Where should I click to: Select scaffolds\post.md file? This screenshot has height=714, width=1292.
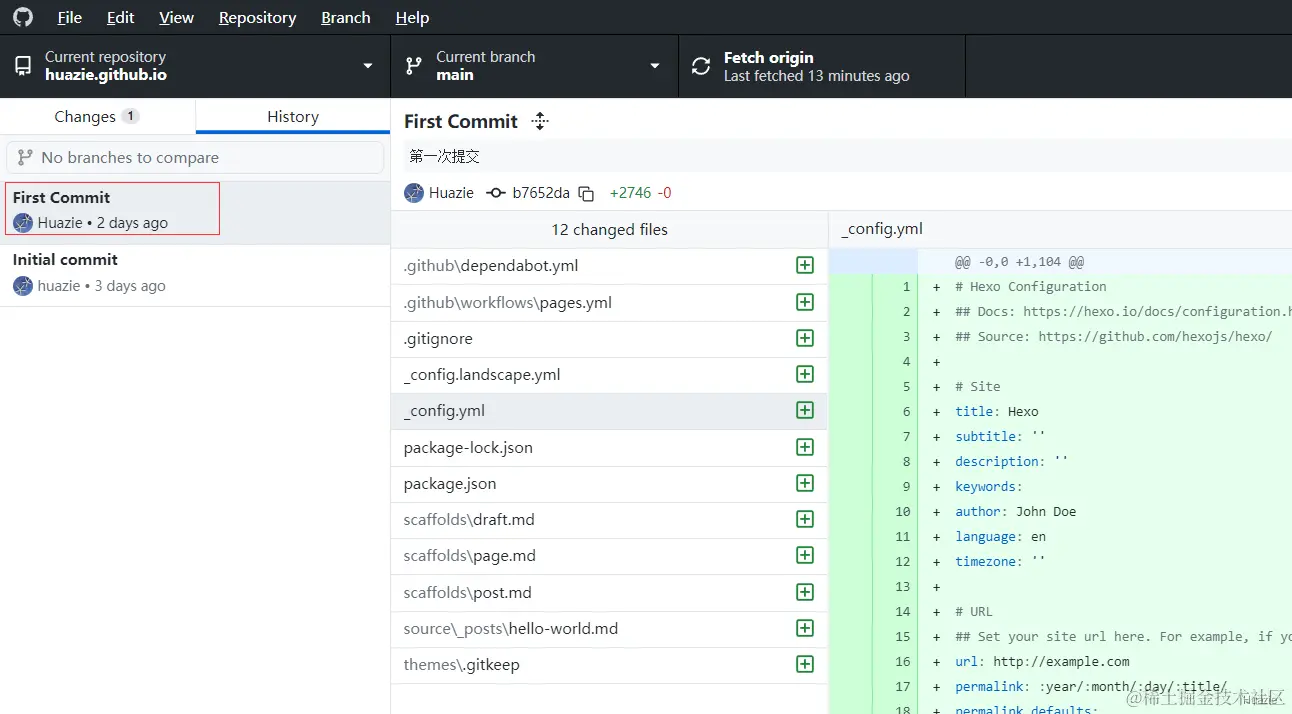609,592
